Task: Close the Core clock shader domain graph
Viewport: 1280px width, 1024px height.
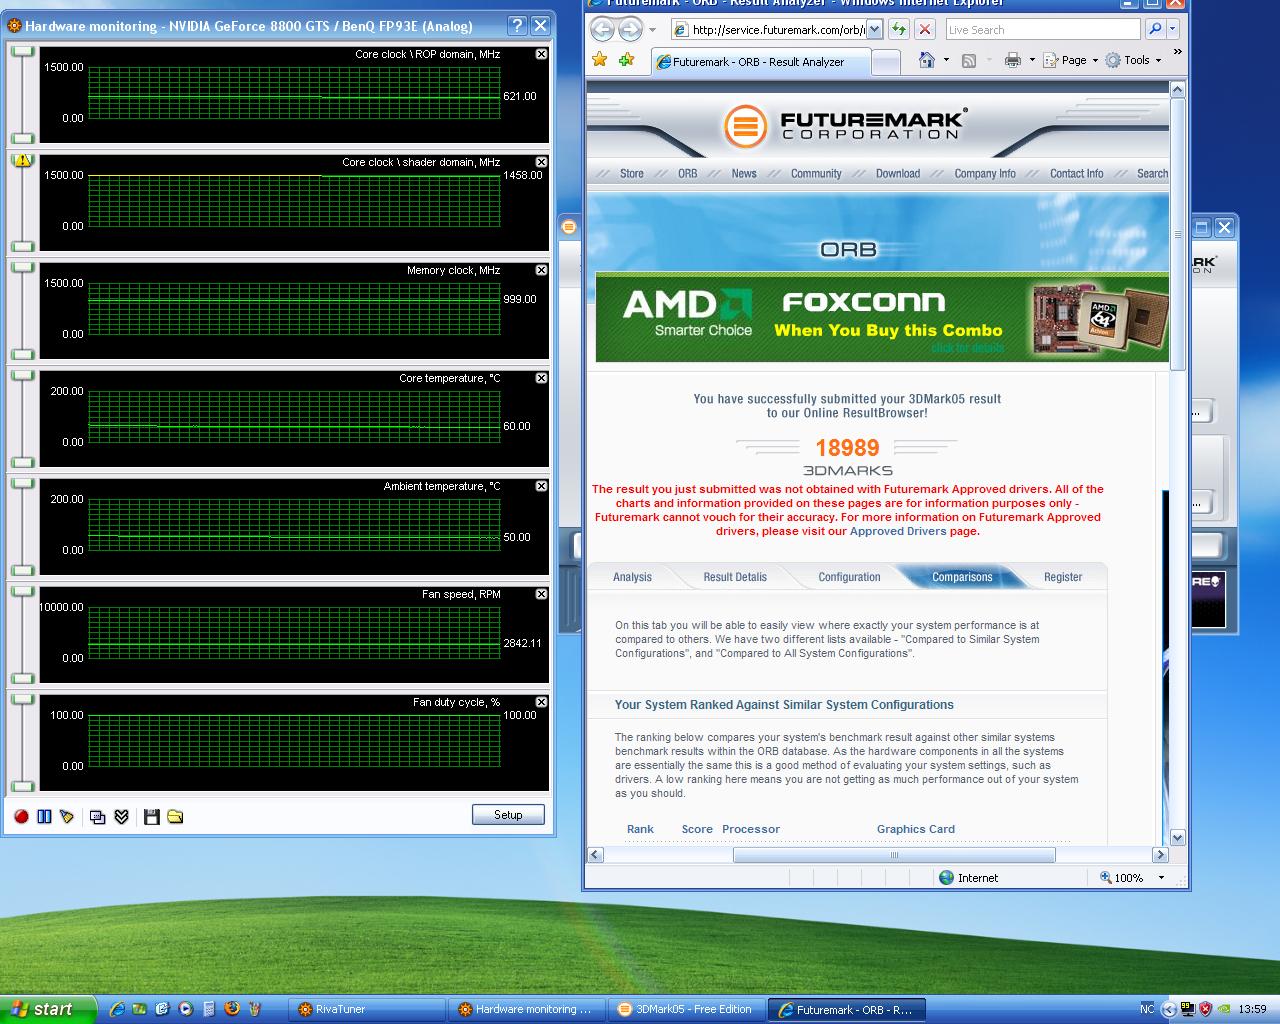Action: (x=541, y=162)
